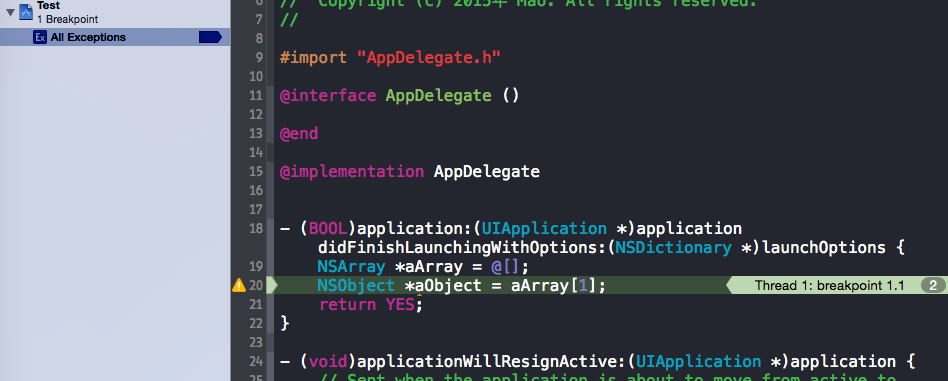Click gutter line number 21
The width and height of the screenshot is (948, 381).
(x=256, y=304)
